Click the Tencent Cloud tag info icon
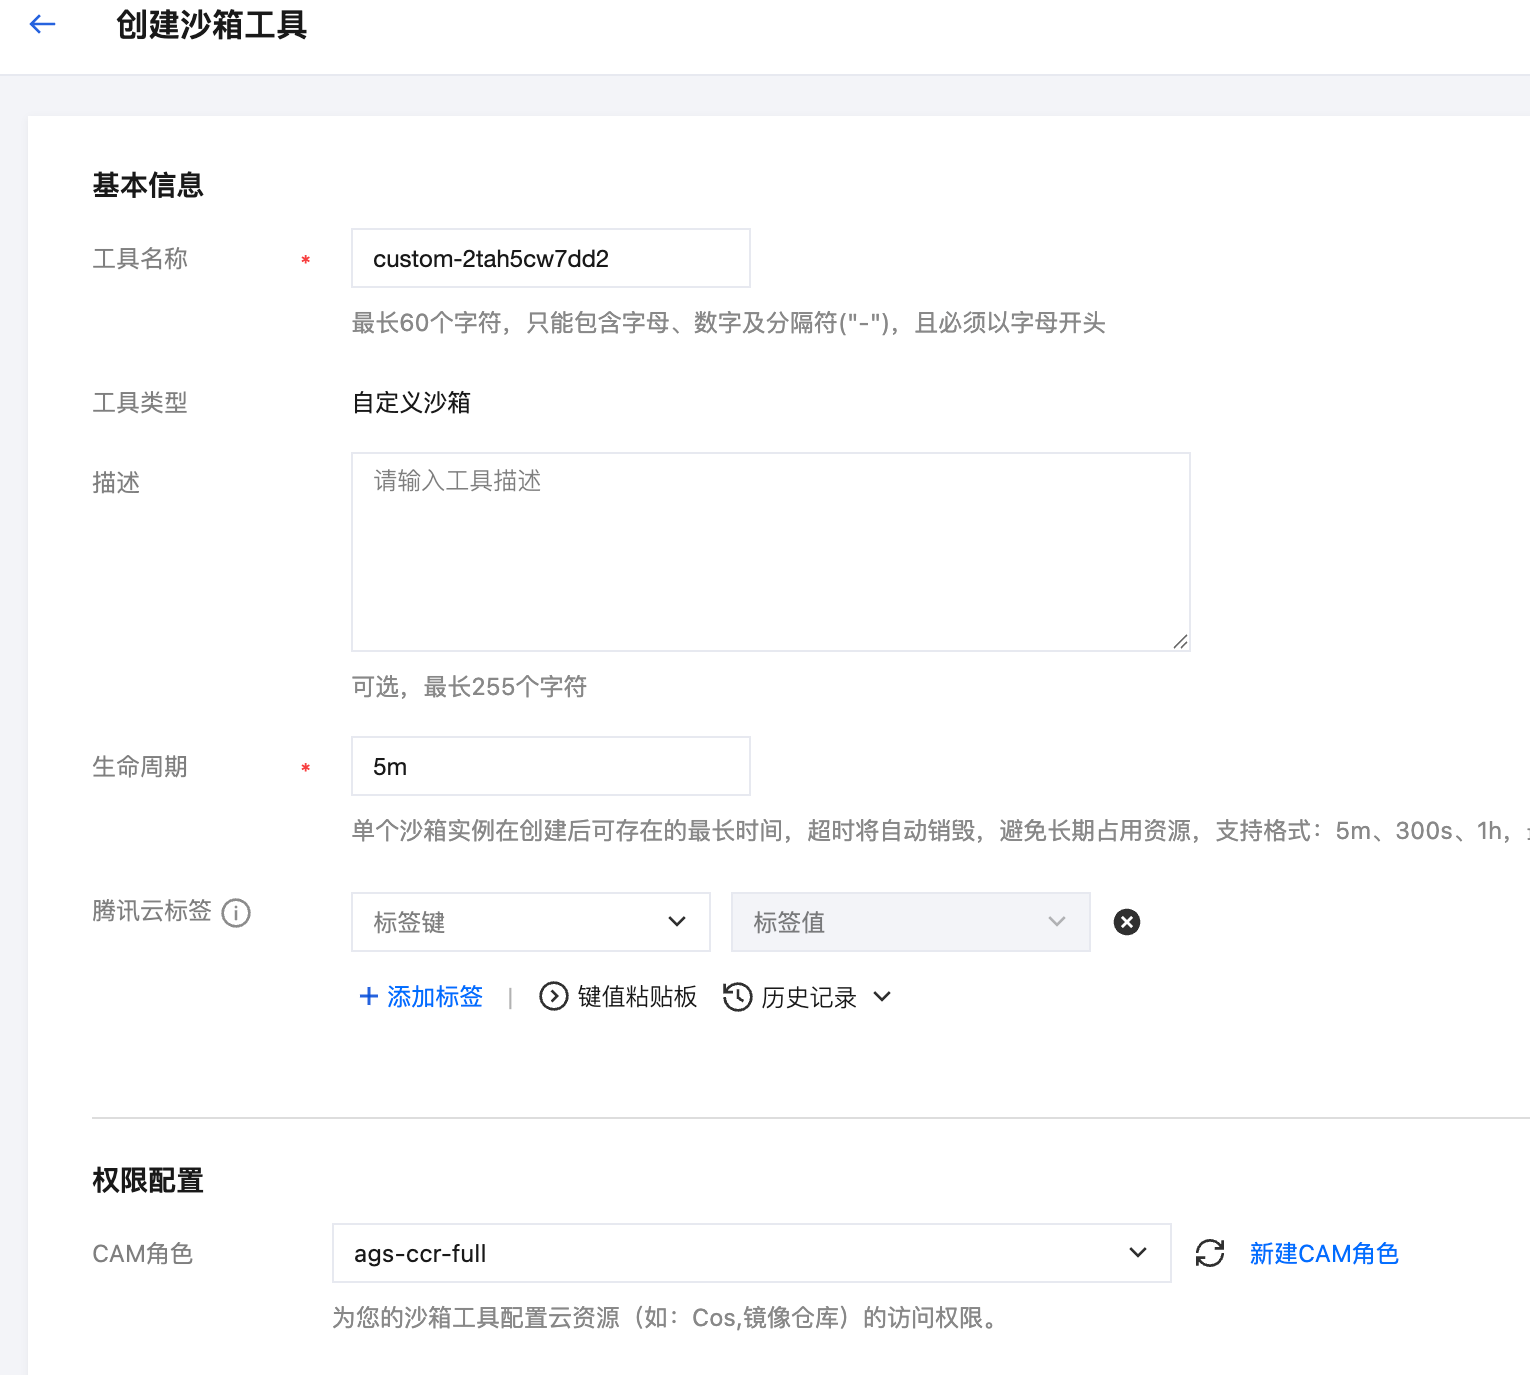1530x1375 pixels. tap(236, 913)
